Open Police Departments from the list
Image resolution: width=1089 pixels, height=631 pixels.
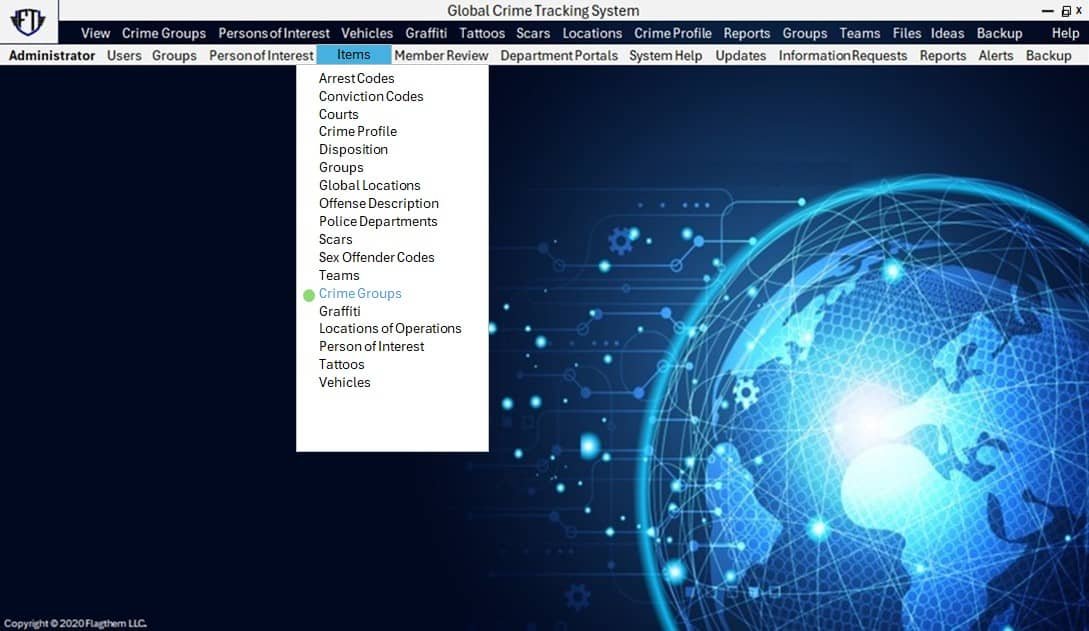coord(378,221)
